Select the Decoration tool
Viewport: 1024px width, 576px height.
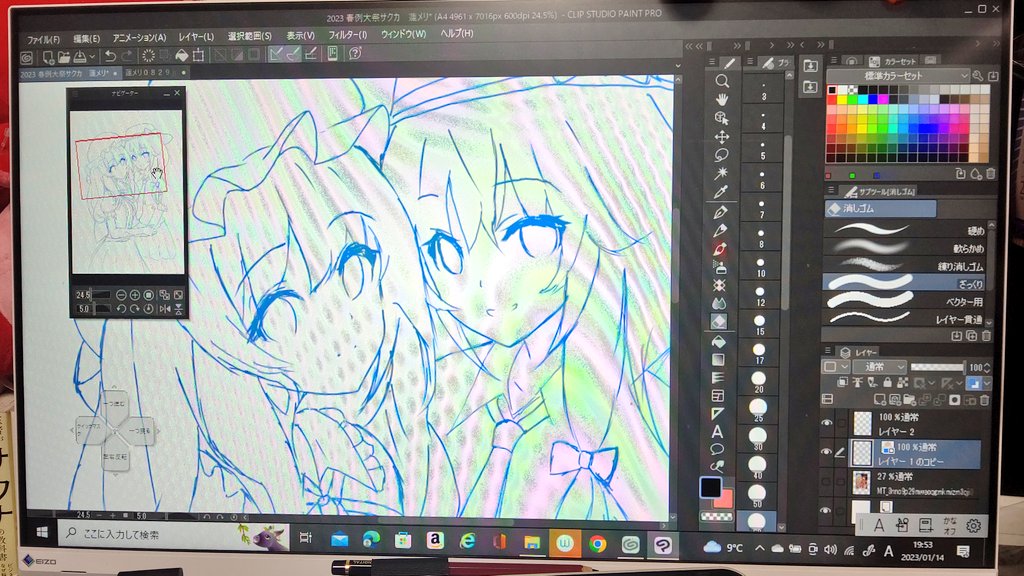click(719, 285)
